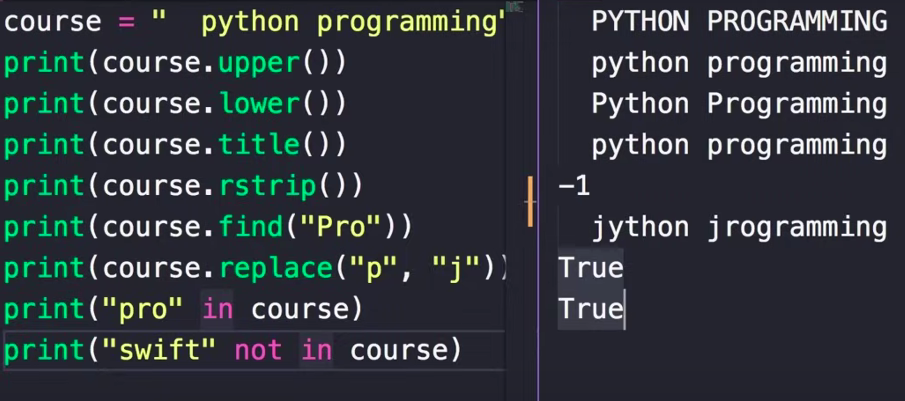This screenshot has height=401, width=905.
Task: Click the -1 output line
Action: point(574,186)
